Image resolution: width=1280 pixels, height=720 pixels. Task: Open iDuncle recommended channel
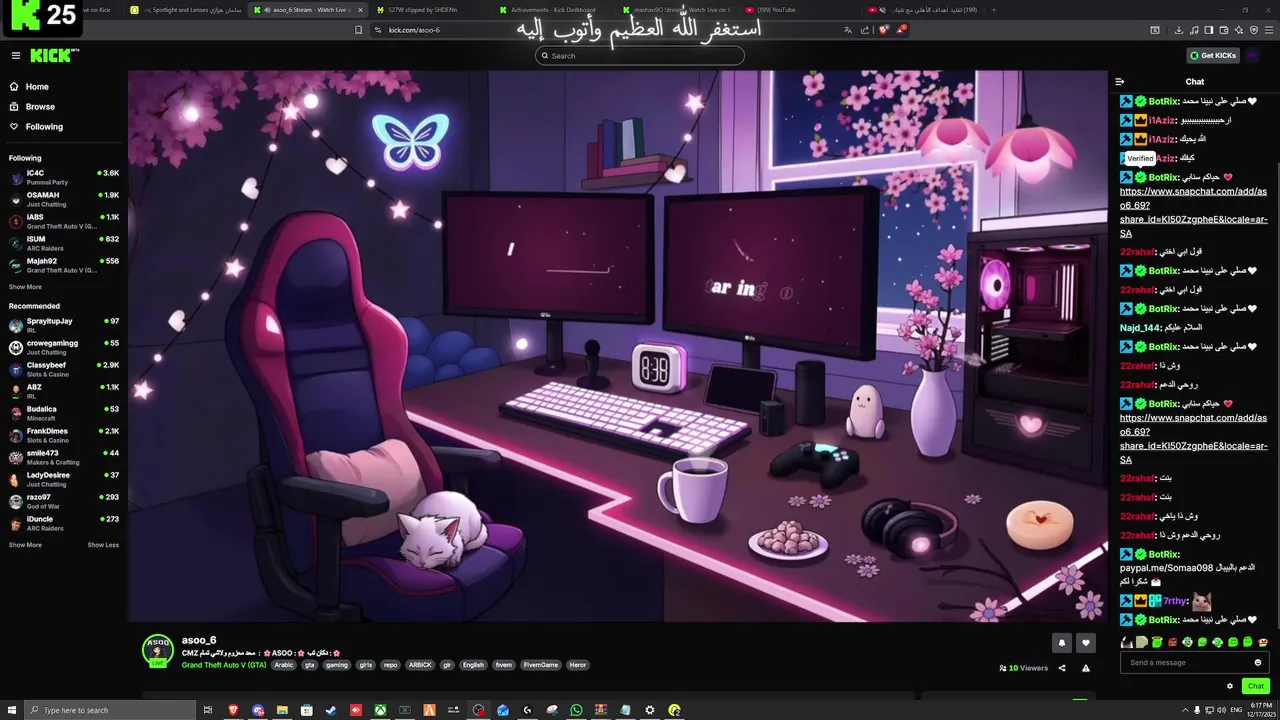(64, 523)
